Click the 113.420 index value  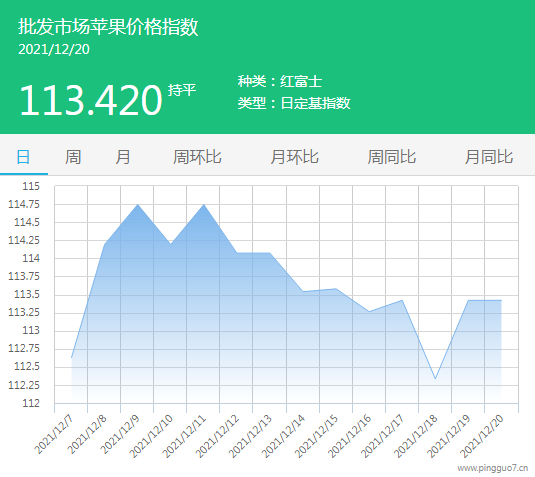click(x=91, y=100)
